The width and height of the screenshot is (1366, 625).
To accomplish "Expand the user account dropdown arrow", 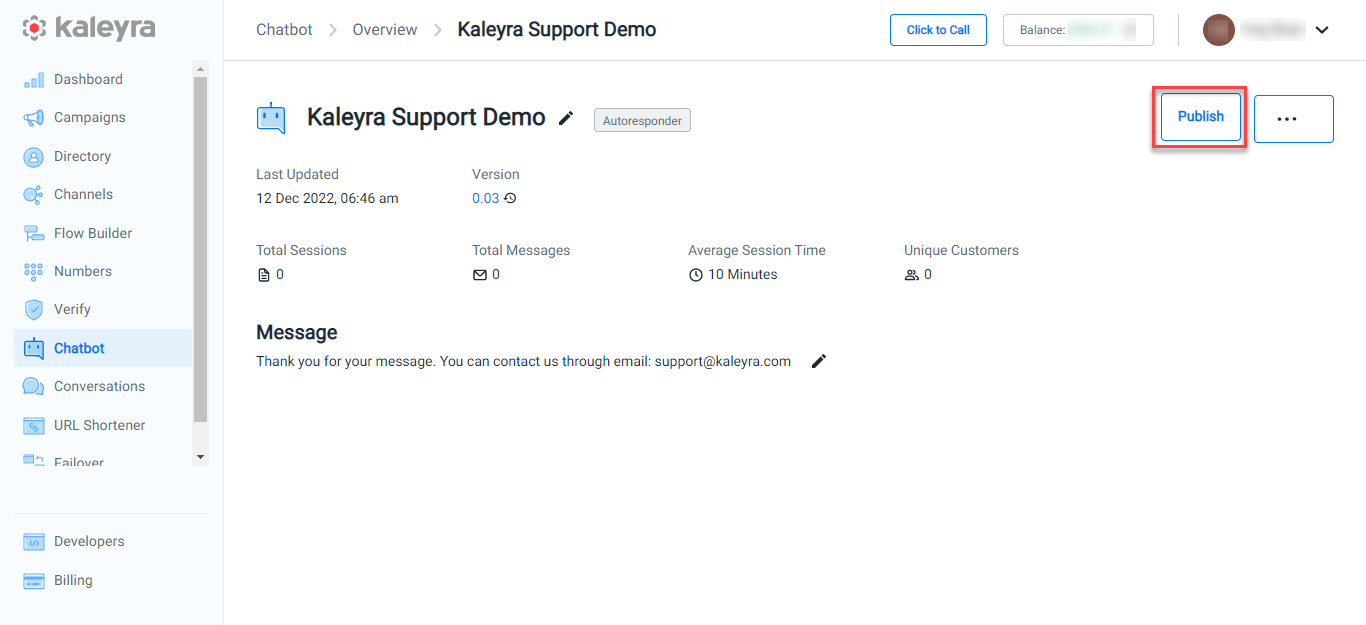I will [1322, 30].
